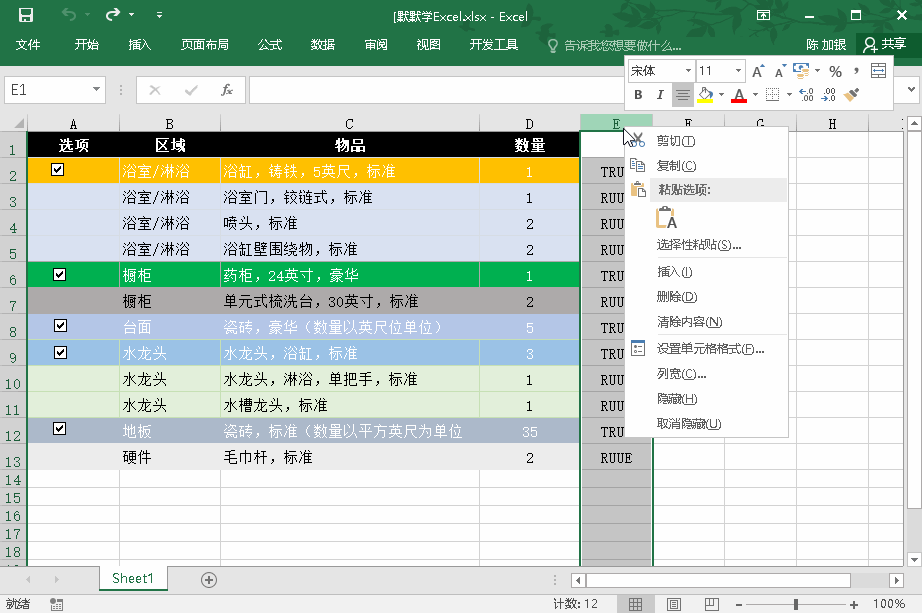Open the Name Box dropdown arrow
This screenshot has height=613, width=922.
(96, 89)
